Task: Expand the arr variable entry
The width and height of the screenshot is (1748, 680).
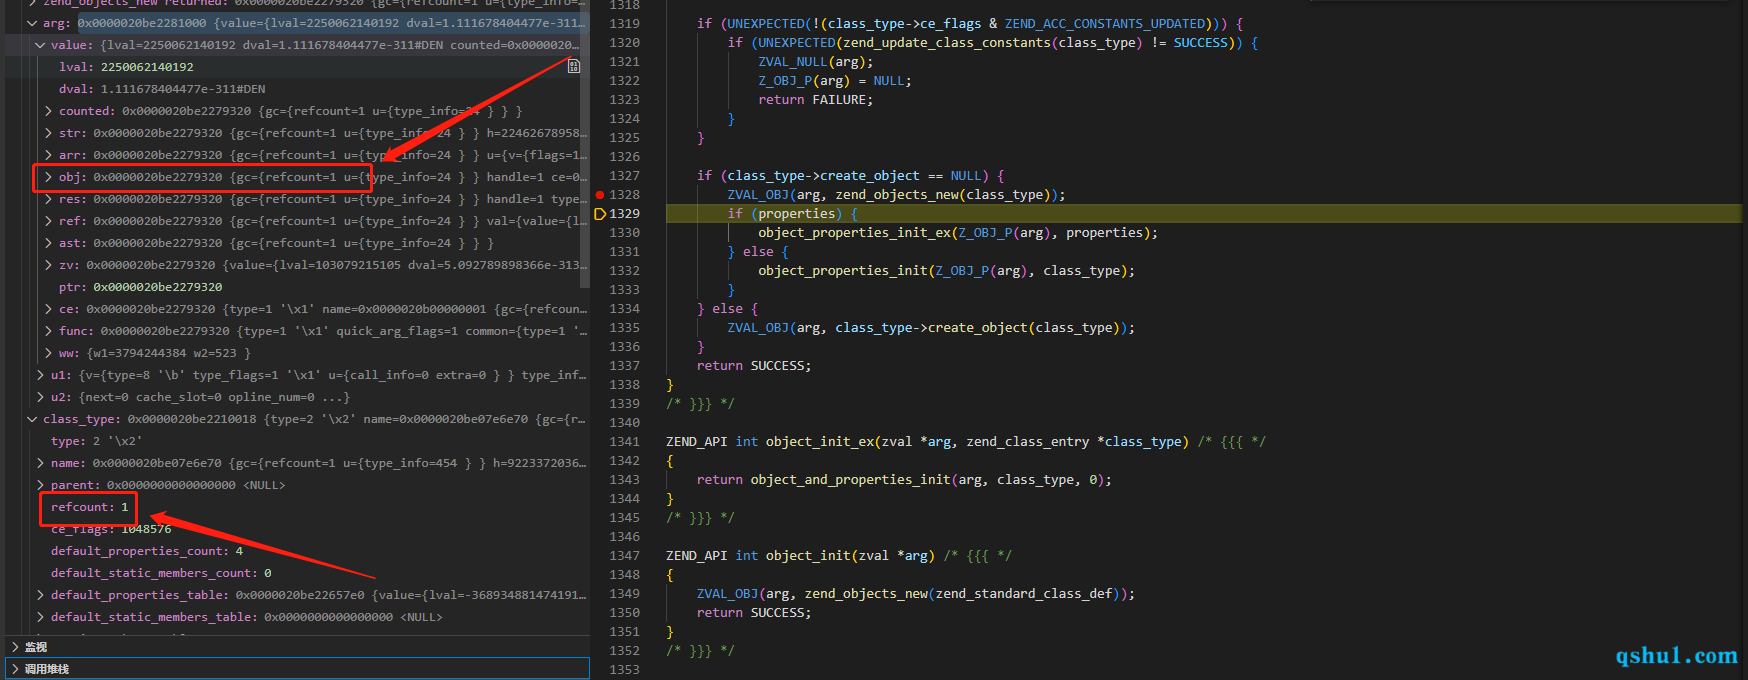Action: pos(48,155)
